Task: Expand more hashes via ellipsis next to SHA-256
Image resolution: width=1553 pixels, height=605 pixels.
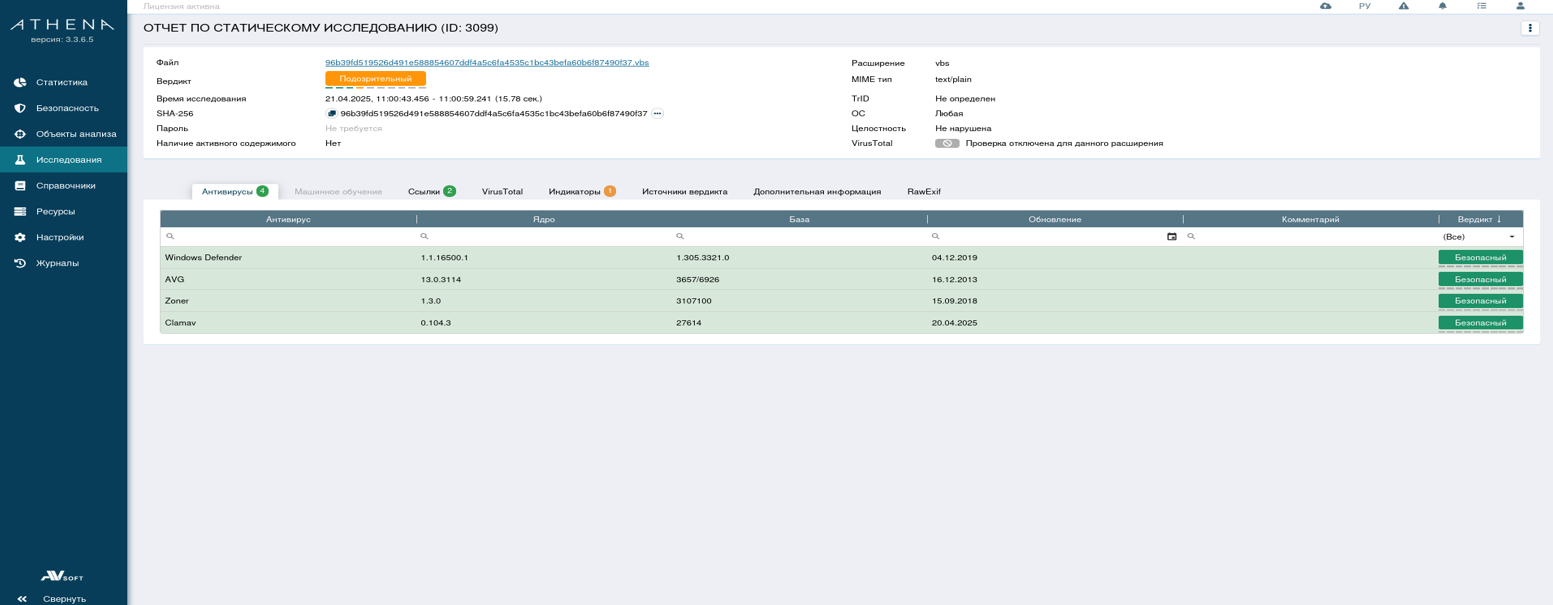Action: (x=657, y=114)
